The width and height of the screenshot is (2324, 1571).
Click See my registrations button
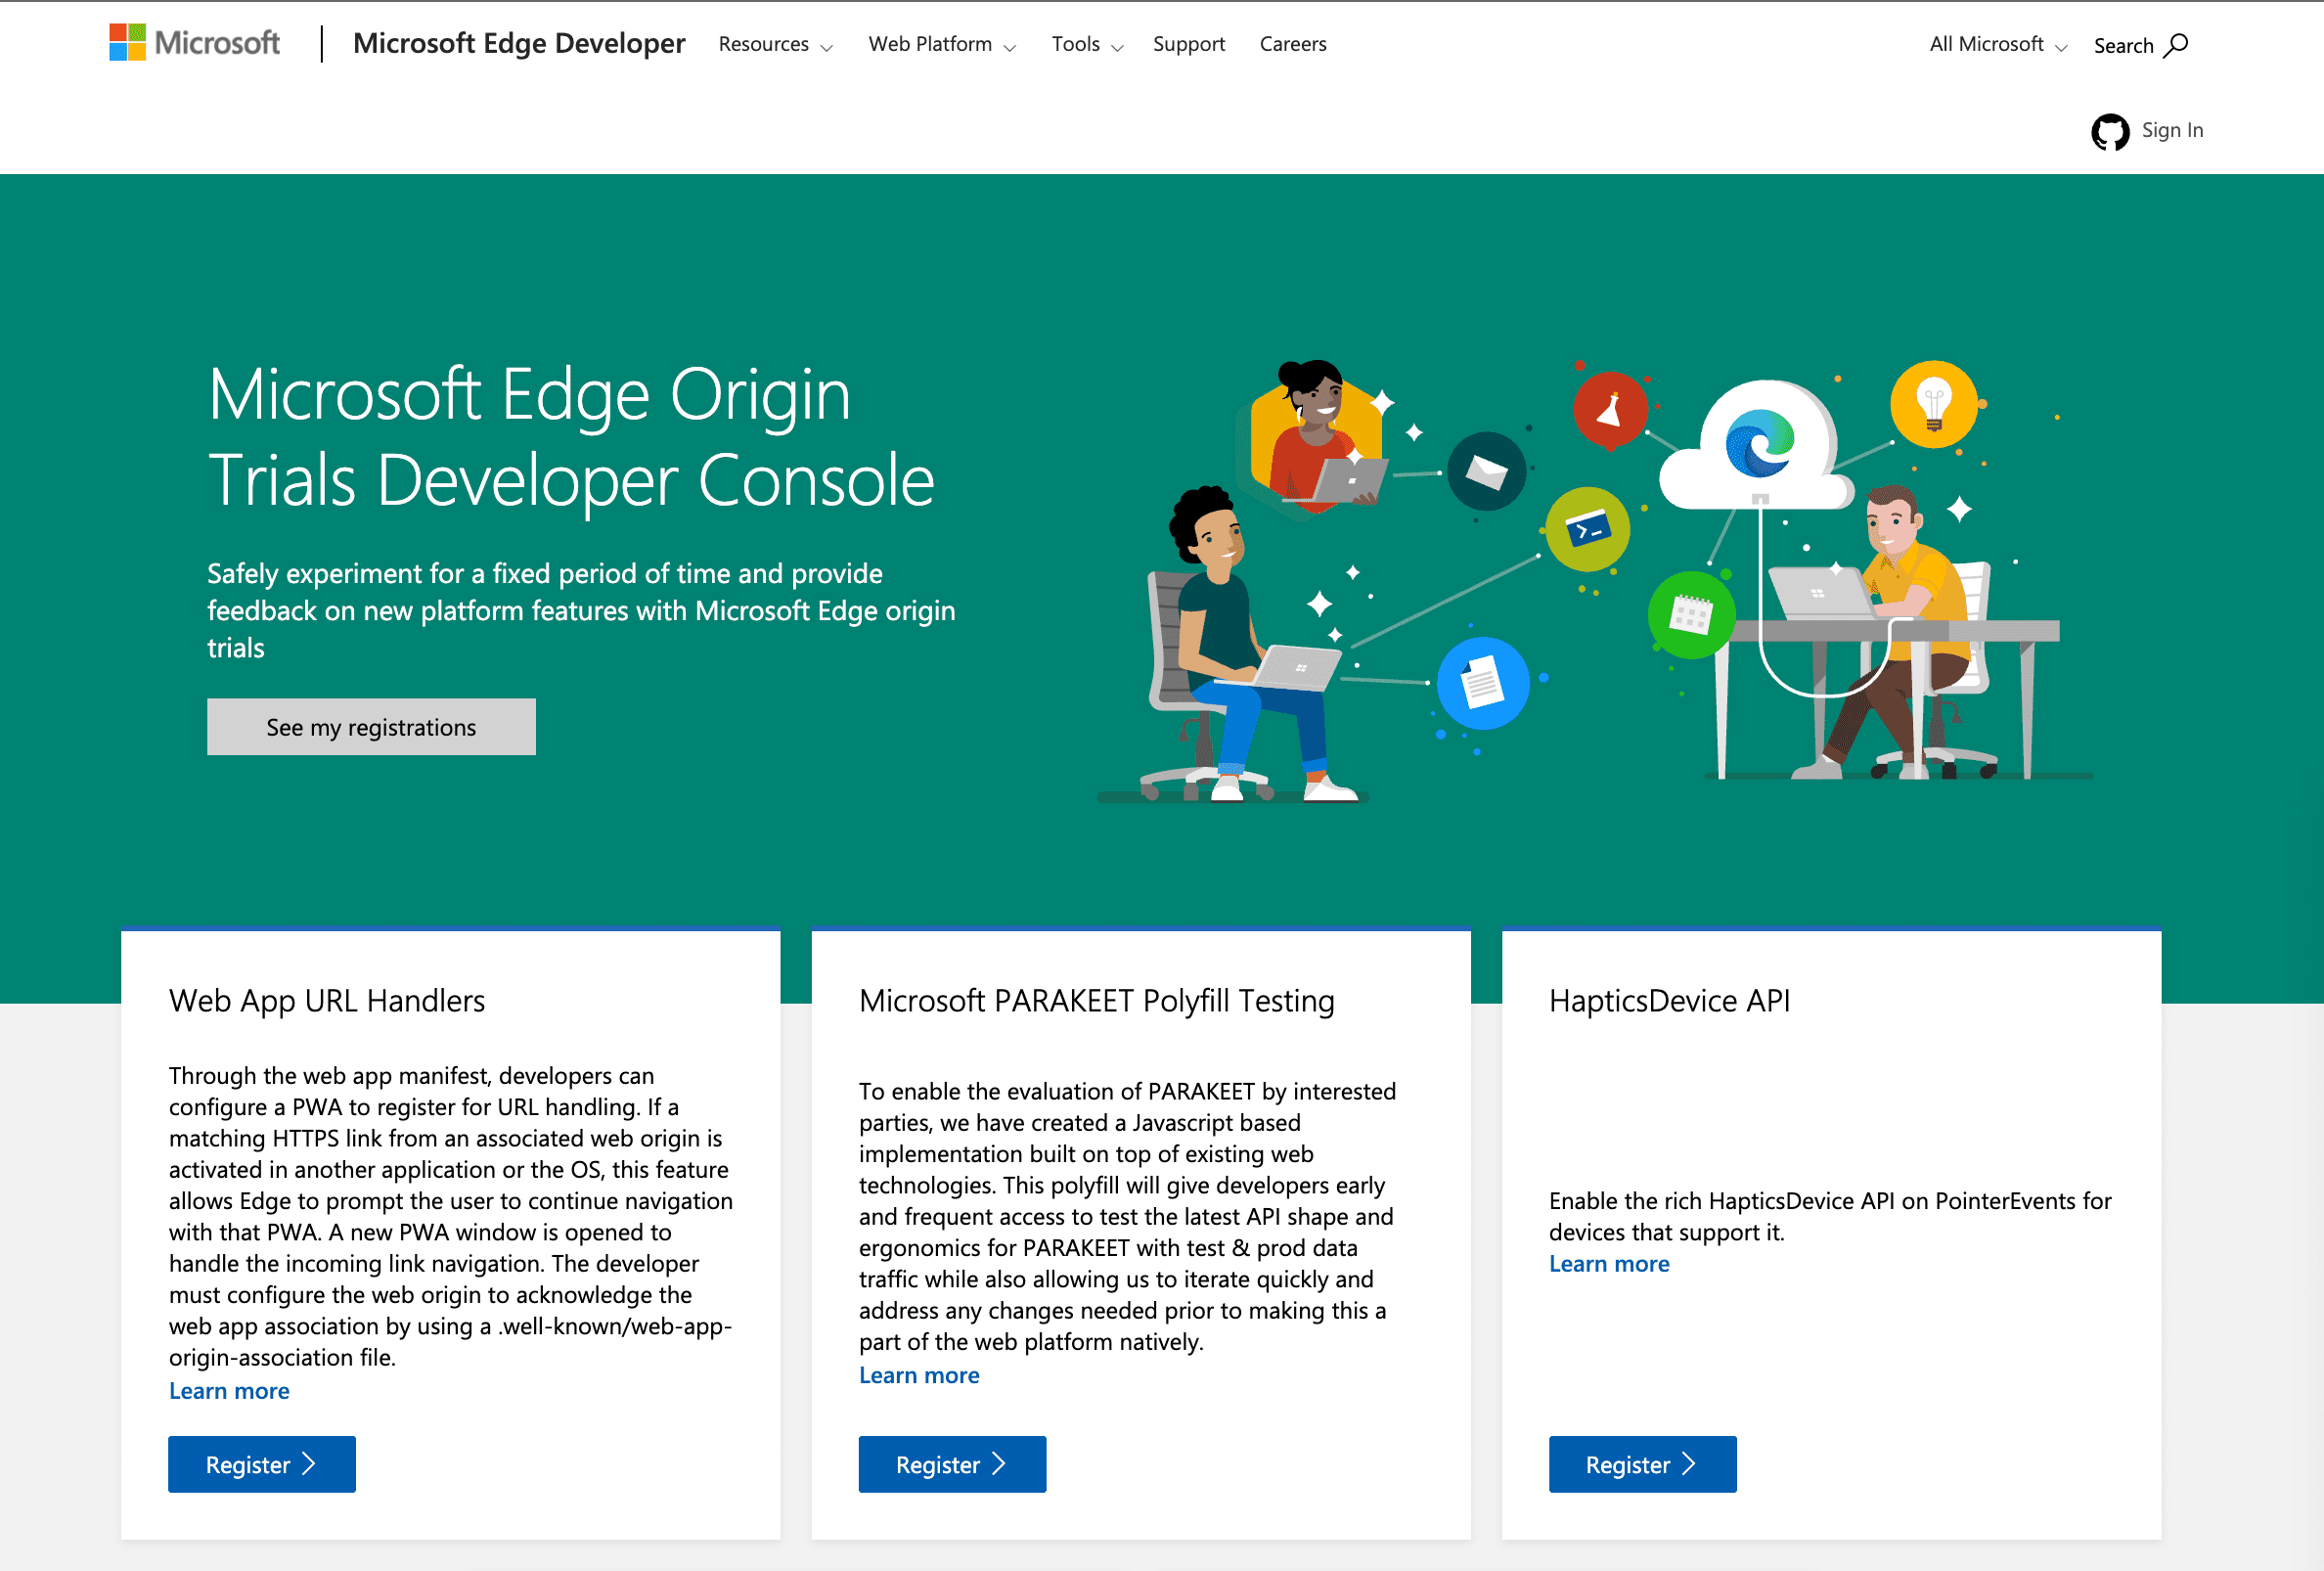pyautogui.click(x=370, y=726)
